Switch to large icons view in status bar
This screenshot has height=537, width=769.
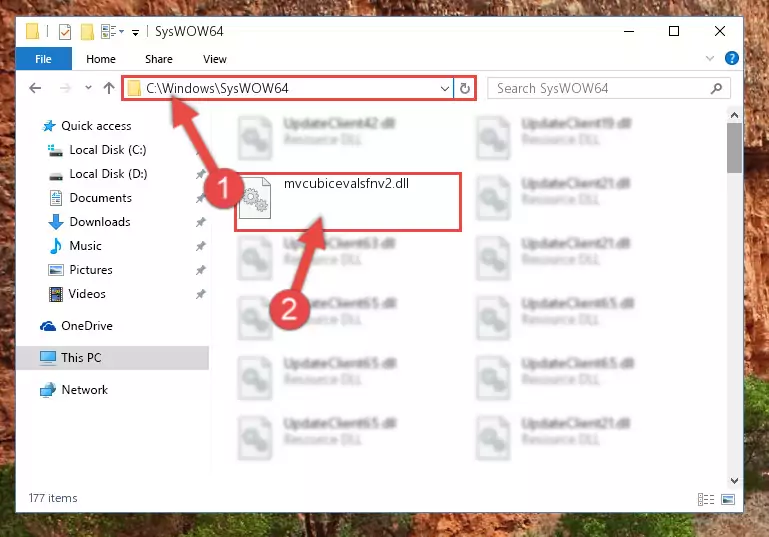click(728, 499)
